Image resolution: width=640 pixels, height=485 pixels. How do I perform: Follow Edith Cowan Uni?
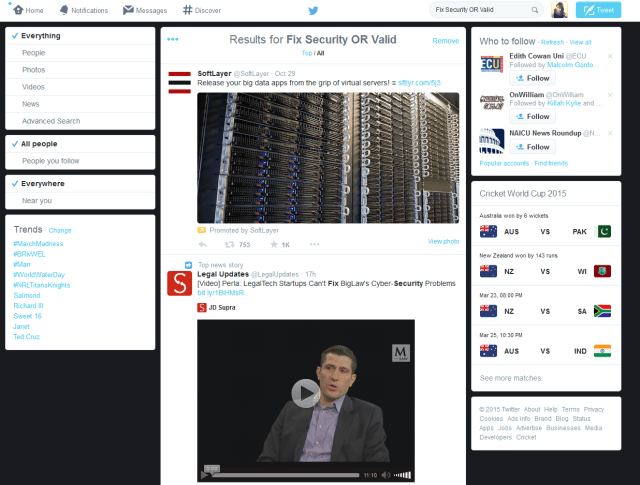coord(532,78)
